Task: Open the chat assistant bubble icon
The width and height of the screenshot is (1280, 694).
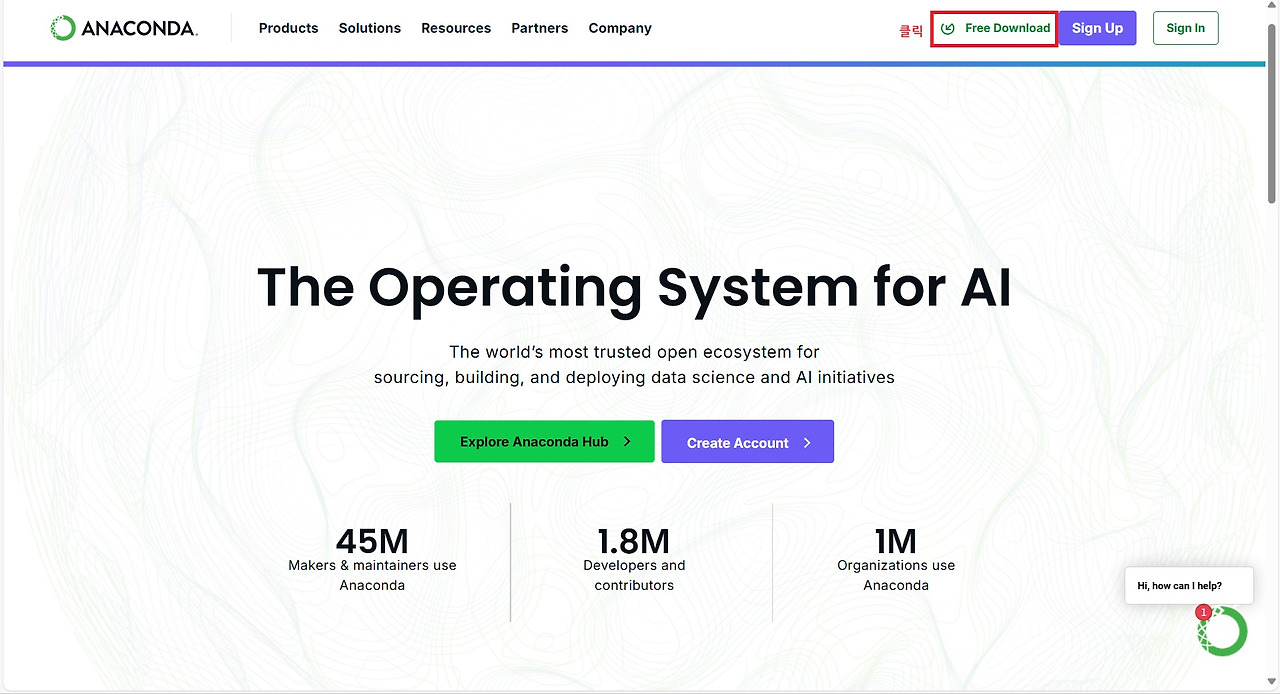Action: pyautogui.click(x=1222, y=631)
